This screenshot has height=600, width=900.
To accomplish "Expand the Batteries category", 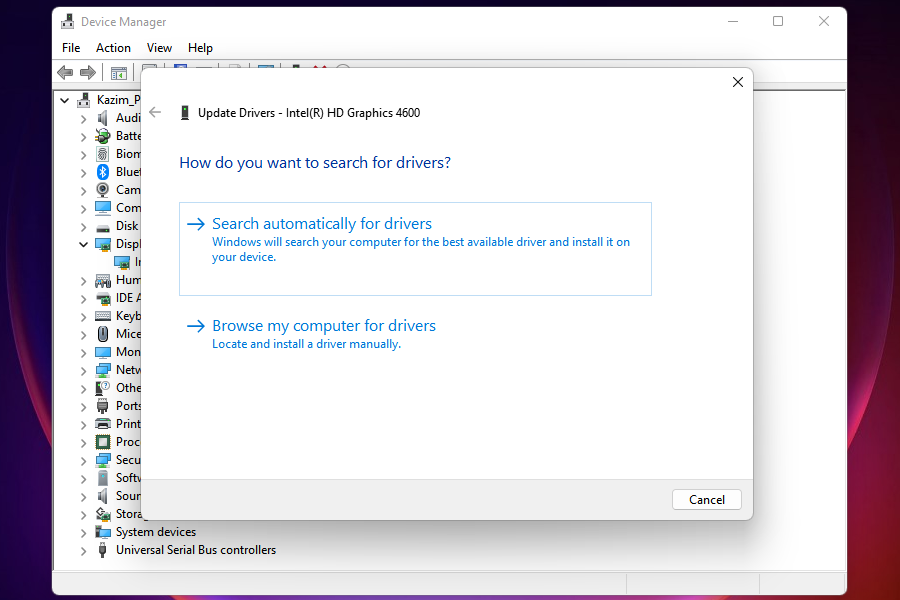I will (x=84, y=137).
